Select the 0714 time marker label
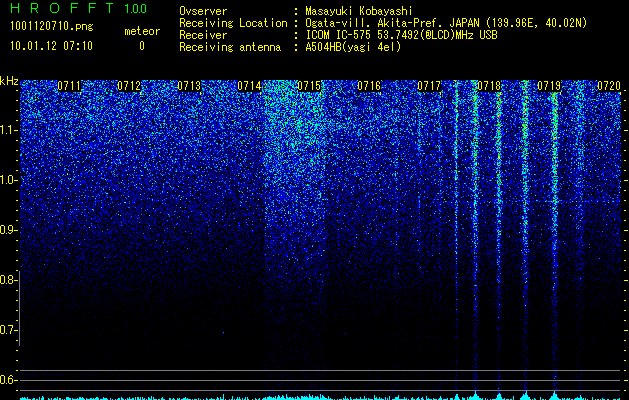Screen dimensions: 629x400 click(x=249, y=86)
